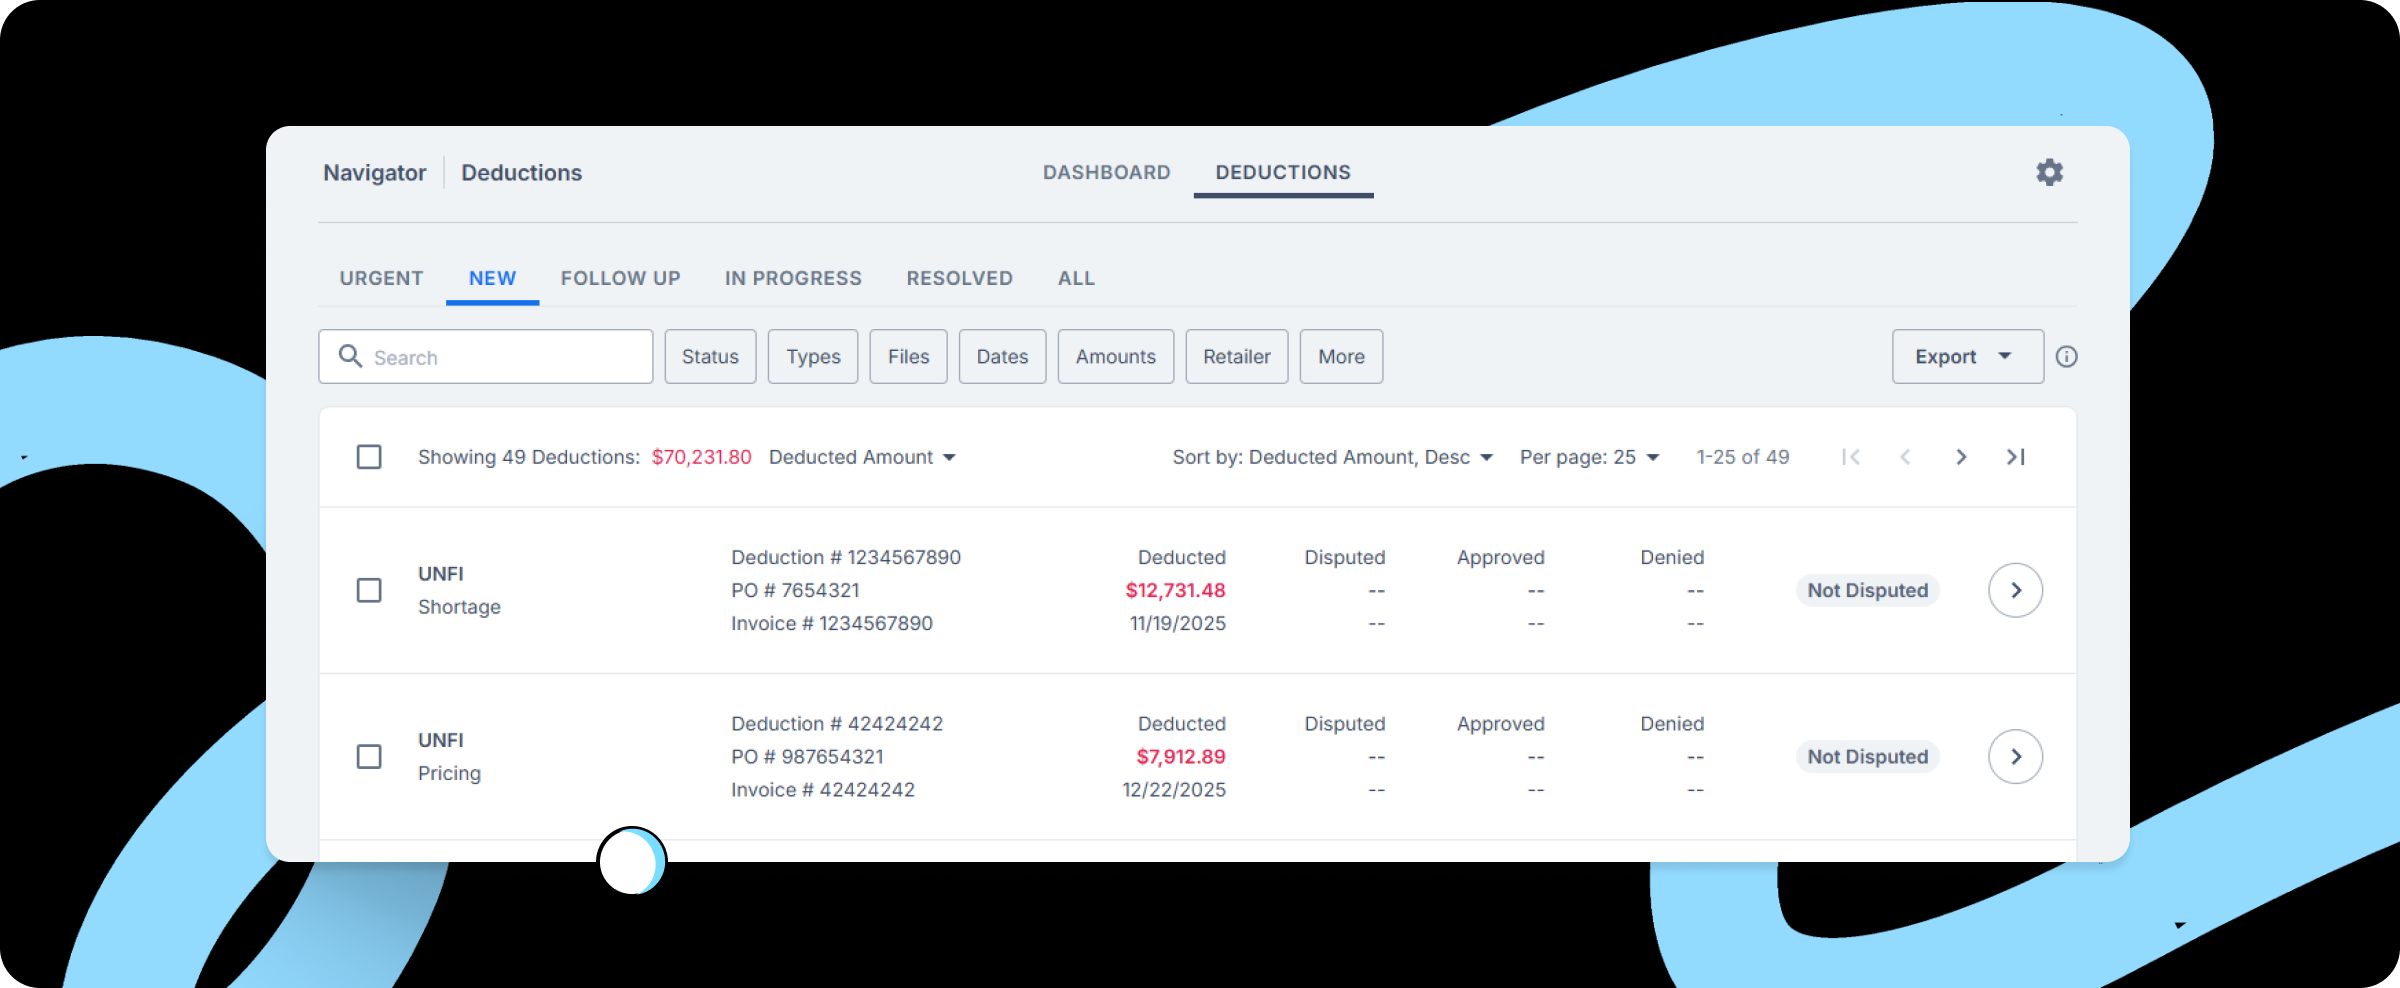2400x988 pixels.
Task: Click the 12/22/2025 date
Action: point(1173,789)
